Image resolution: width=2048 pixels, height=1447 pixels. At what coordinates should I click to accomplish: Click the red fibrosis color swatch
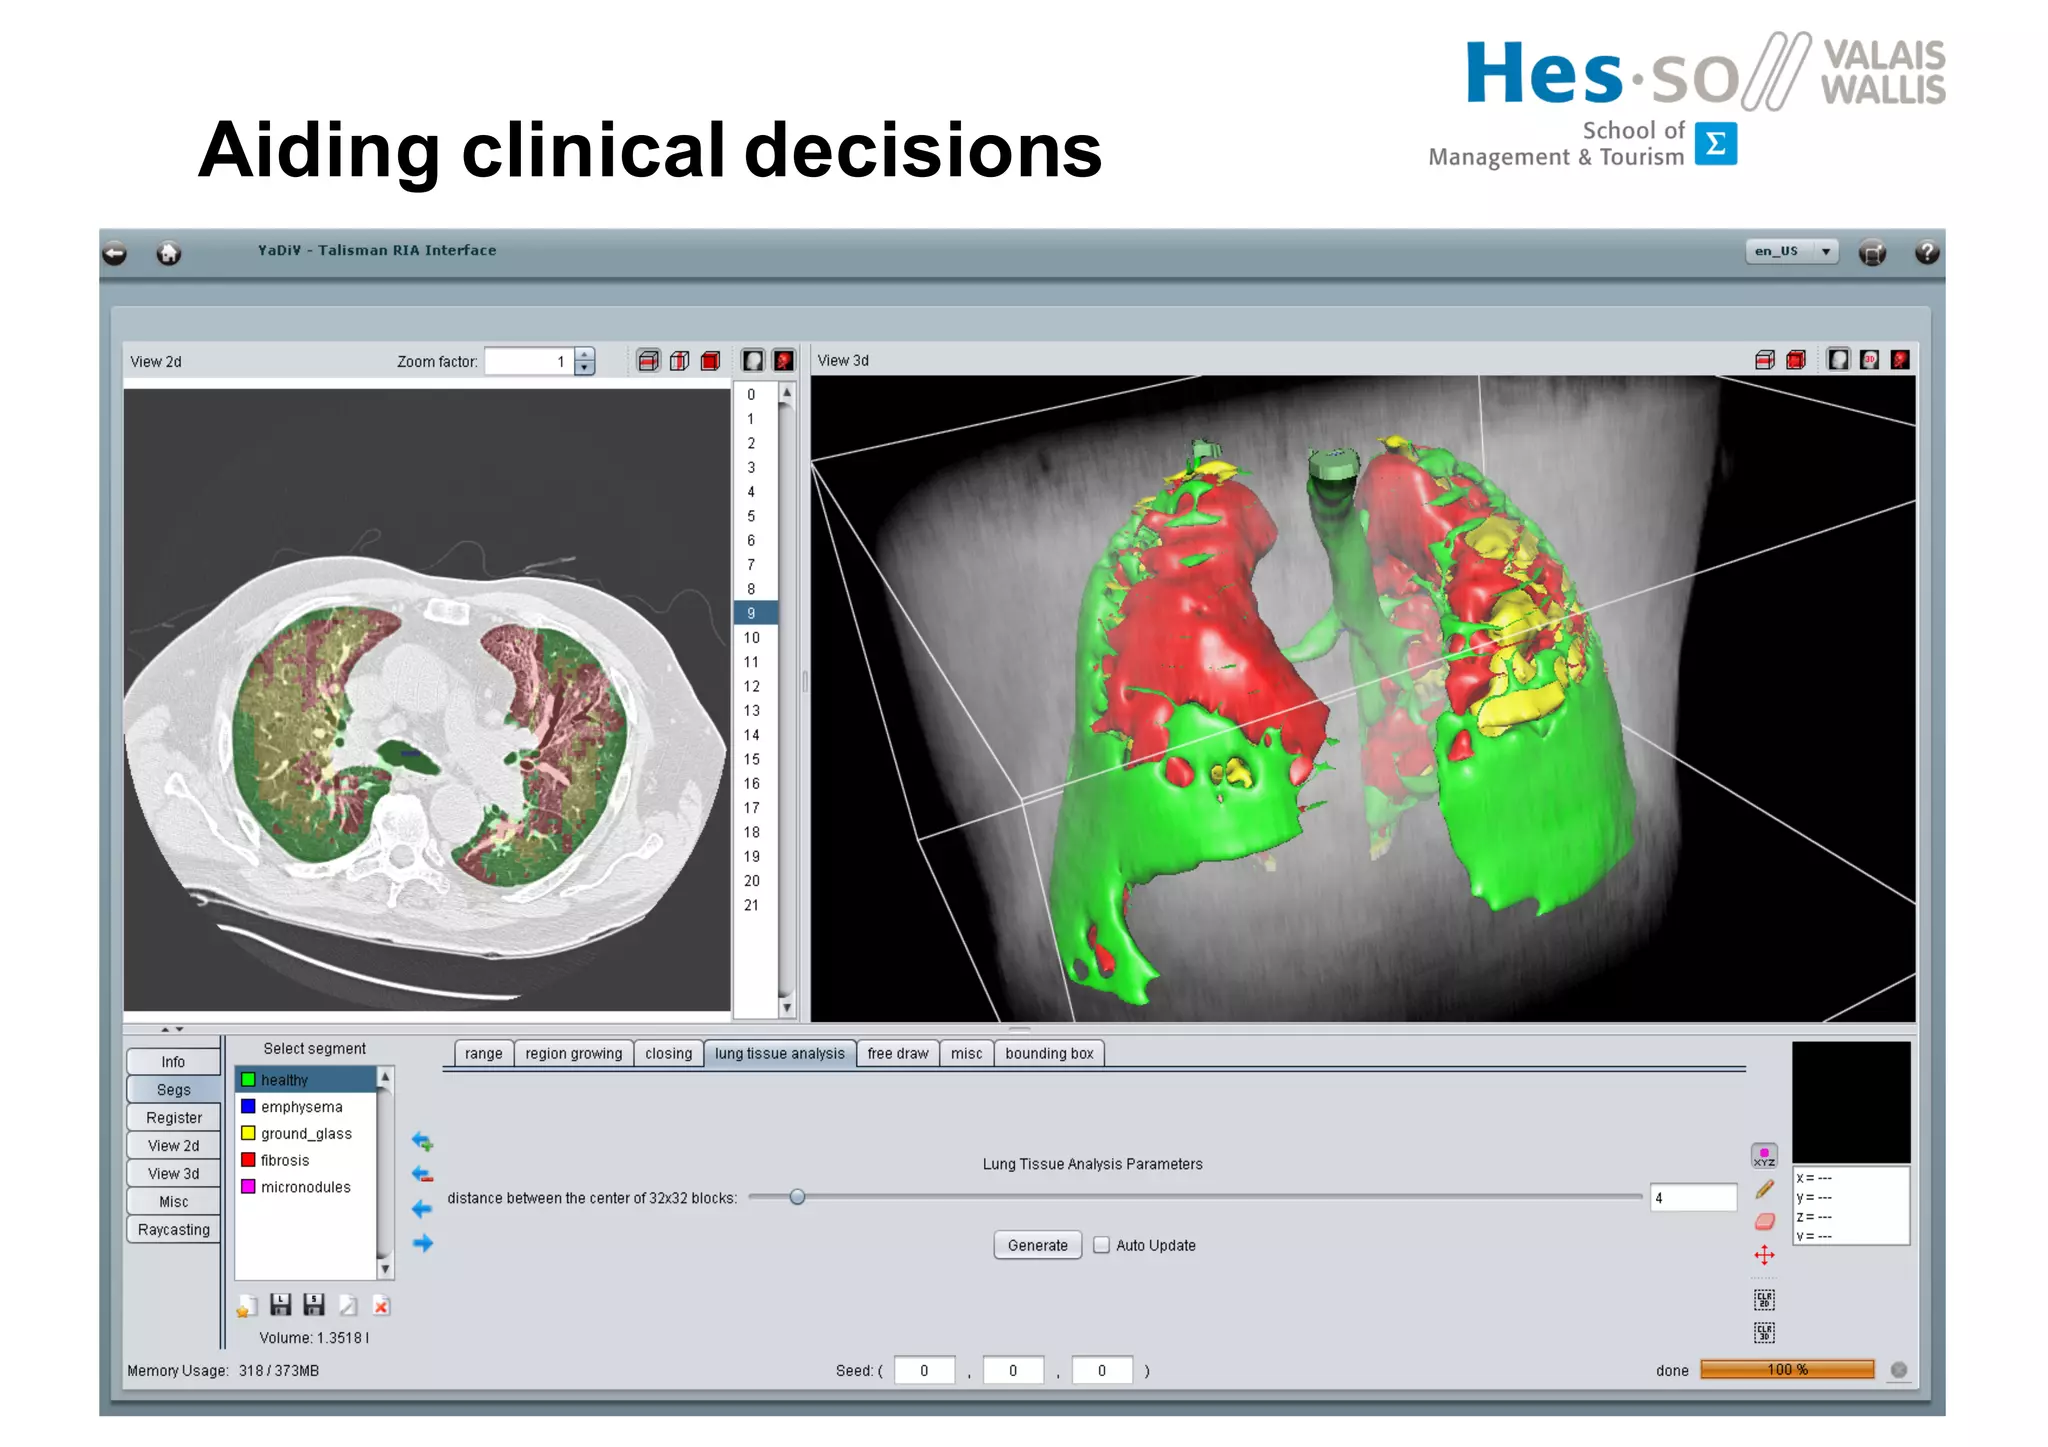point(248,1160)
